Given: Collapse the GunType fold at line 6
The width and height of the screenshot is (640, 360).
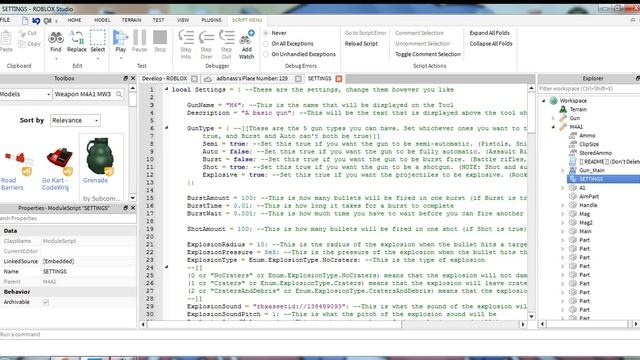Looking at the screenshot, I should [167, 128].
